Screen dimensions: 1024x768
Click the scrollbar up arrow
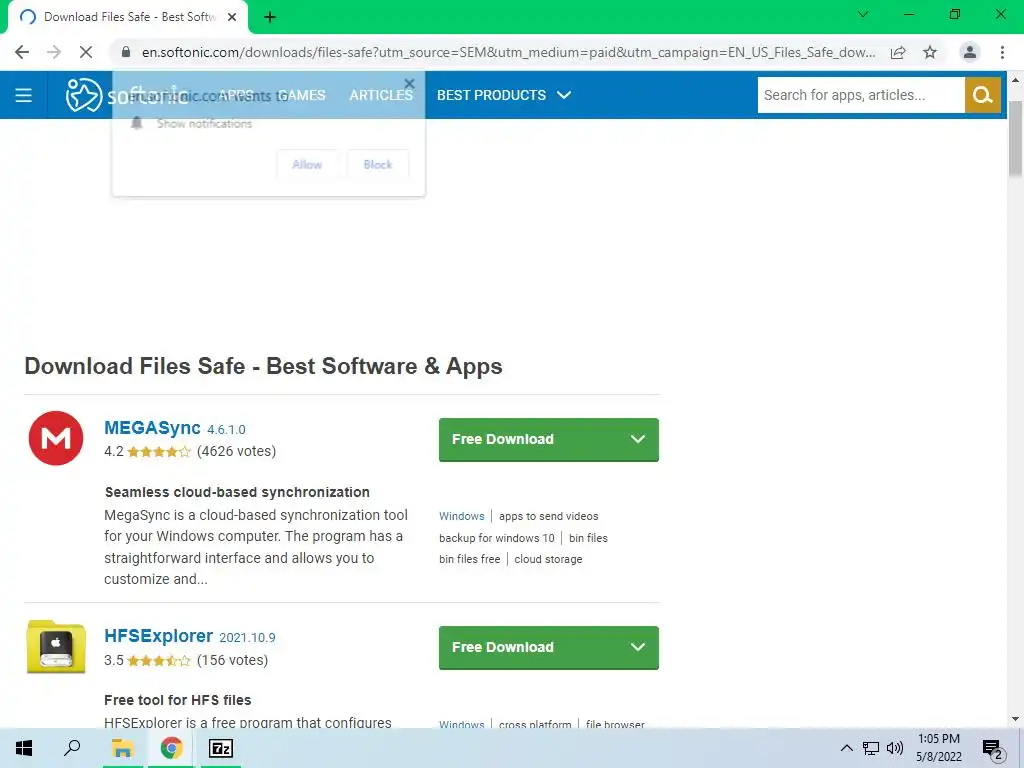coord(1016,81)
